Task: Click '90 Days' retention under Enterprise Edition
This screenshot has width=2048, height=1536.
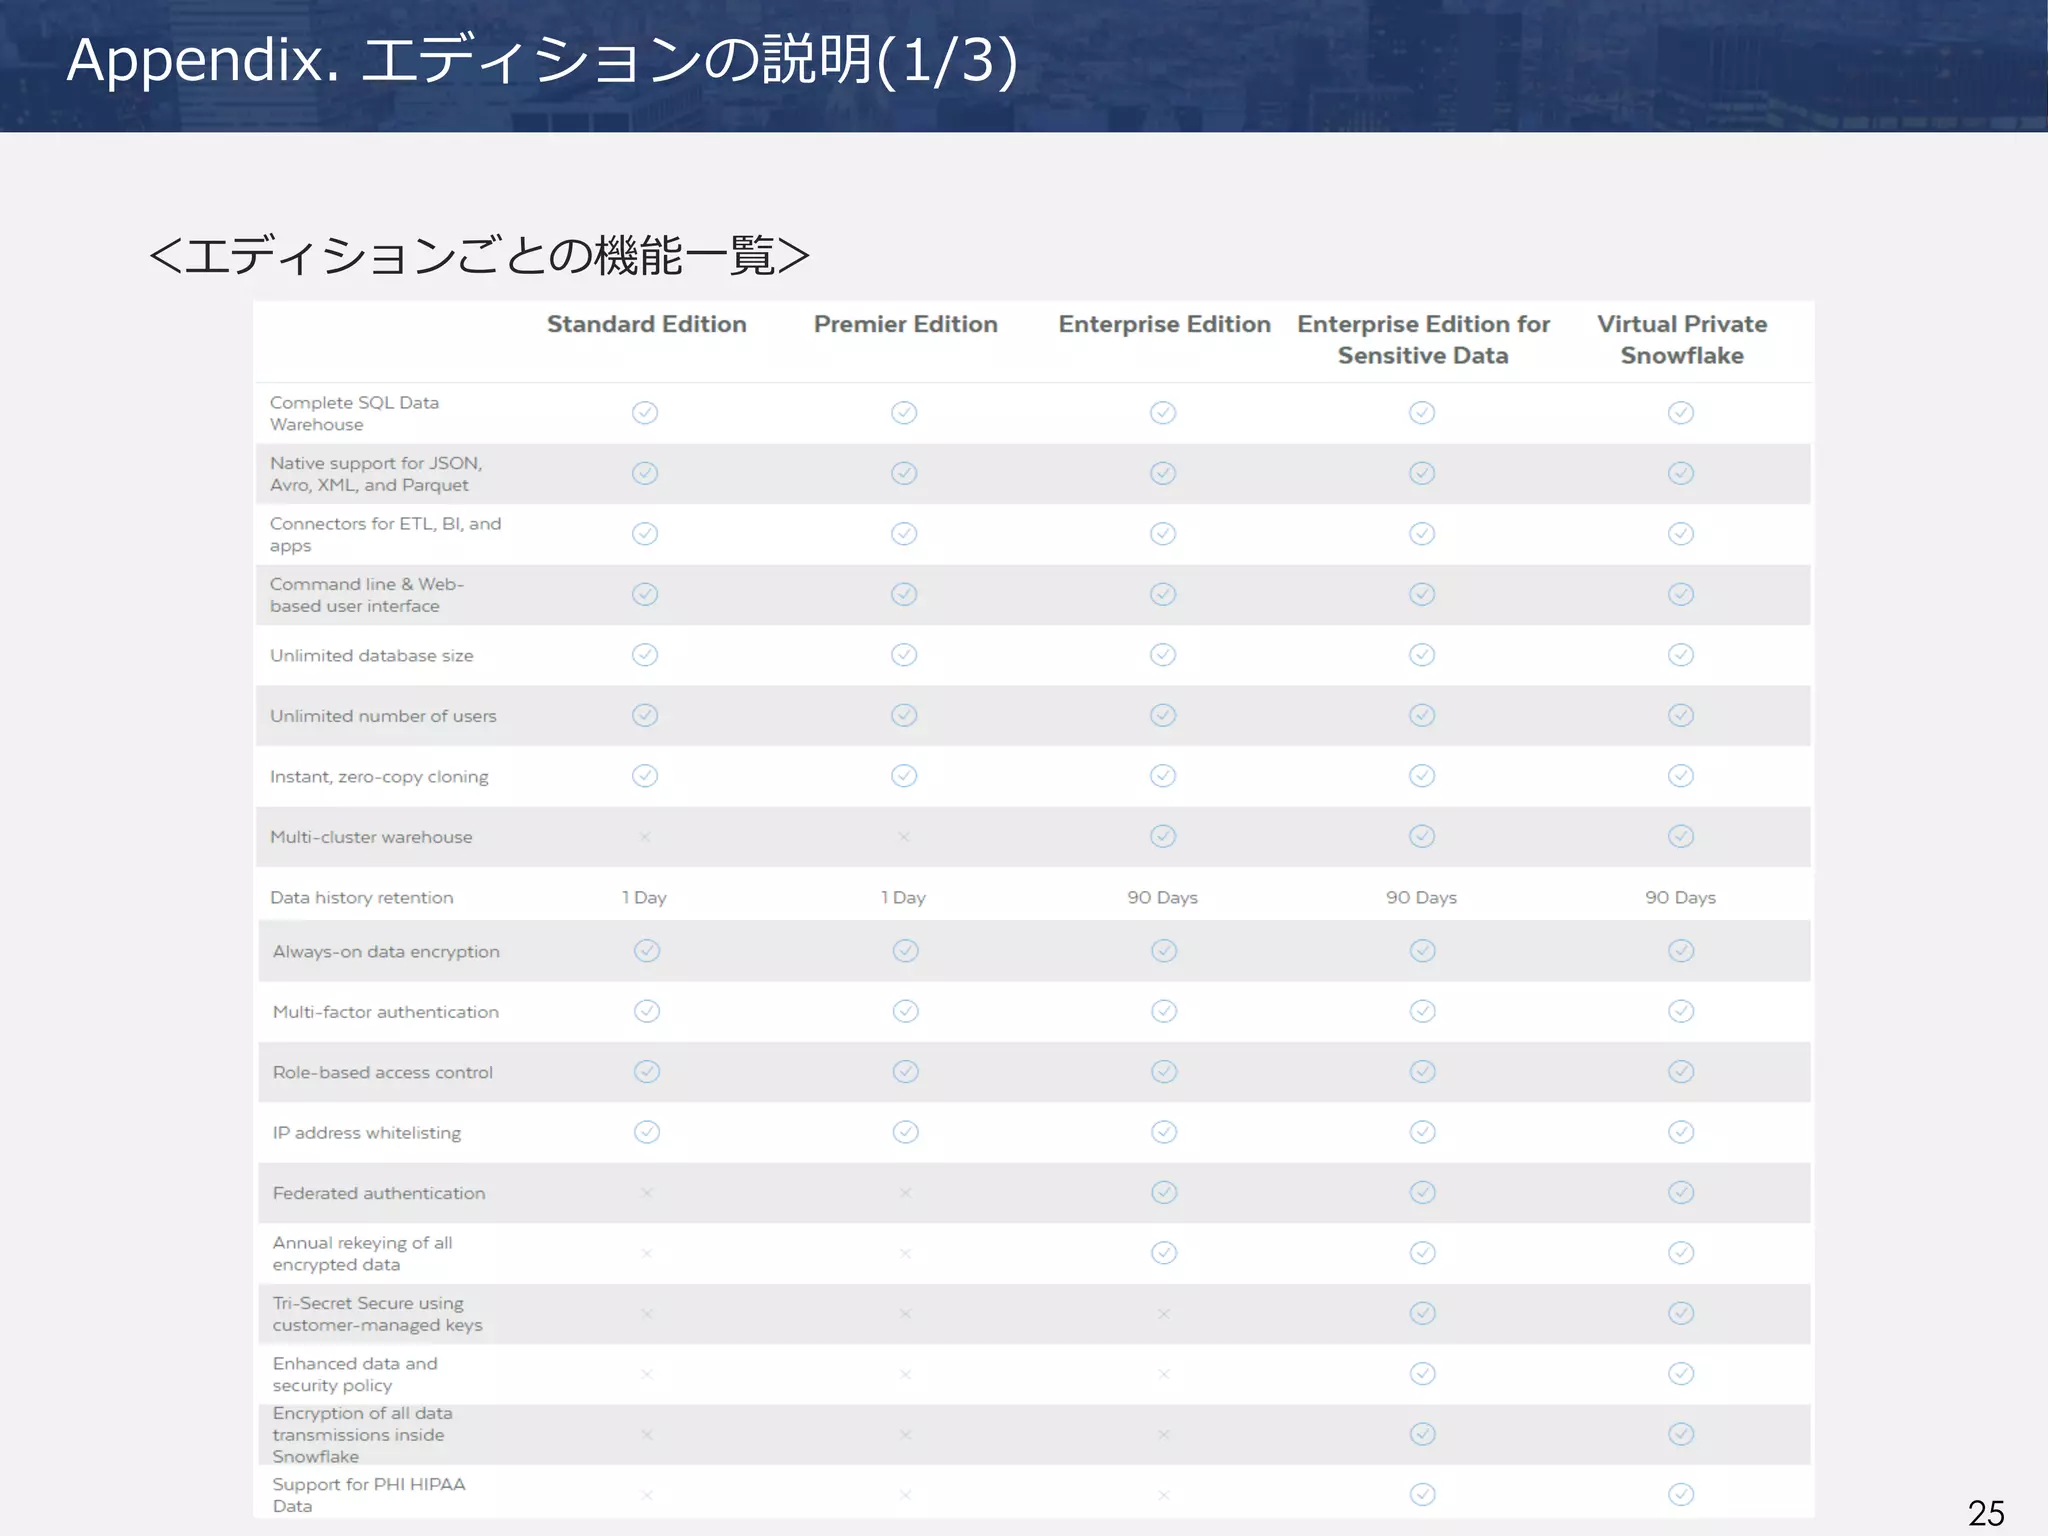Action: [x=1162, y=897]
